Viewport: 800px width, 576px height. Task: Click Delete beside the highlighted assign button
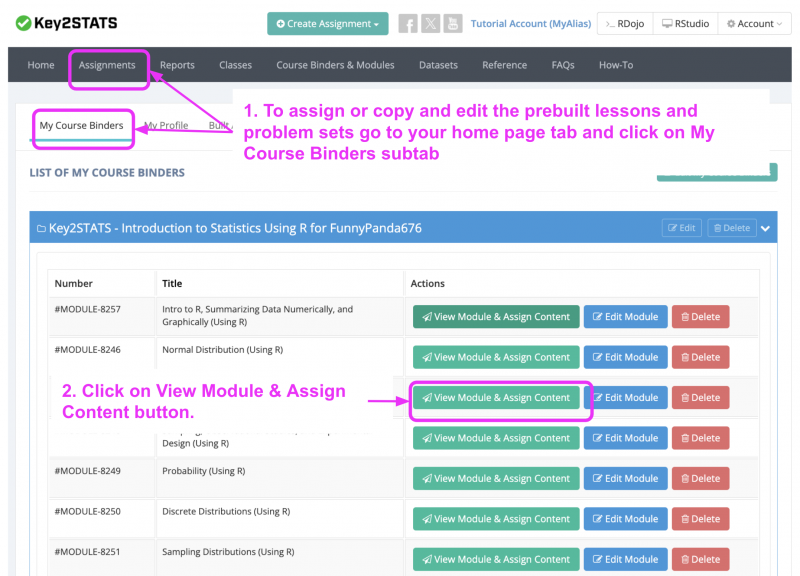[701, 397]
